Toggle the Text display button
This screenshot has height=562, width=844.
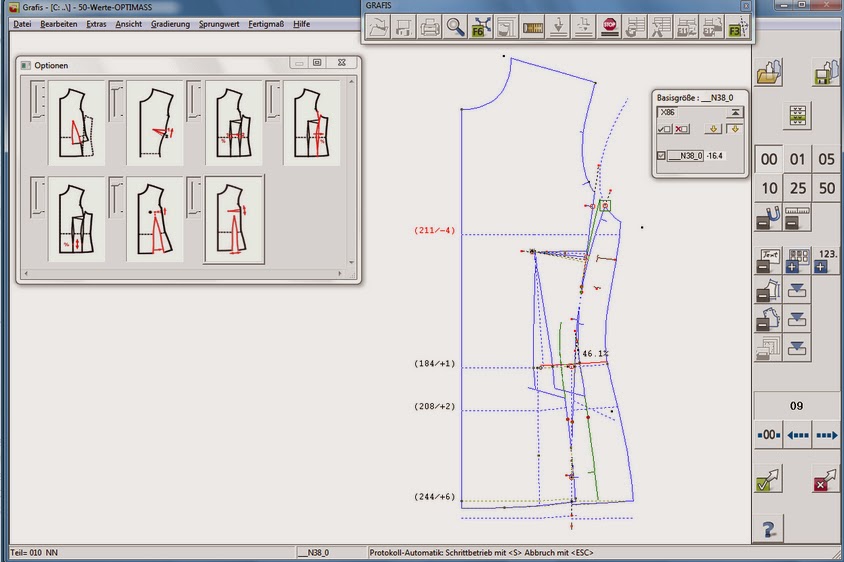pos(768,261)
